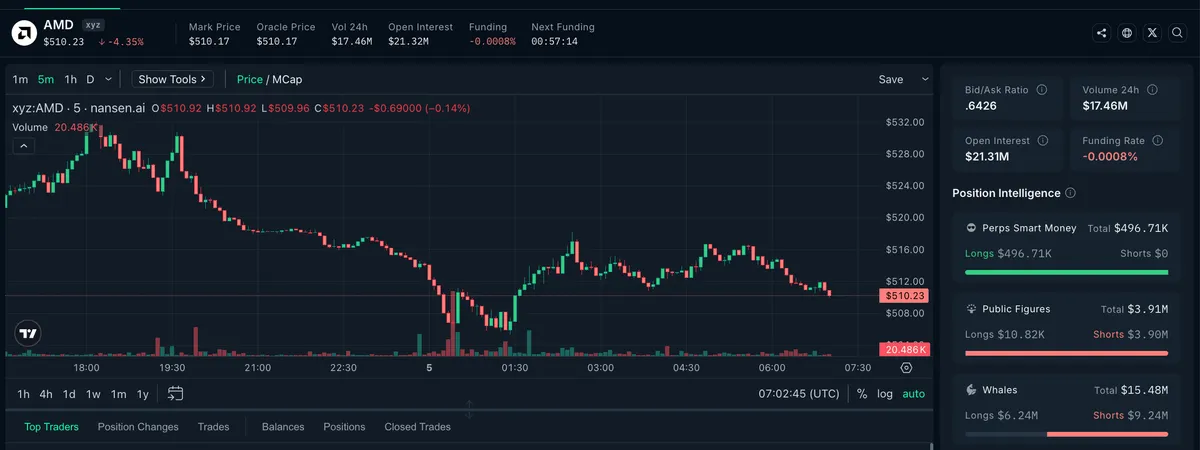The width and height of the screenshot is (1200, 450).
Task: Click the panel resize handle above tabs
Action: click(x=469, y=410)
